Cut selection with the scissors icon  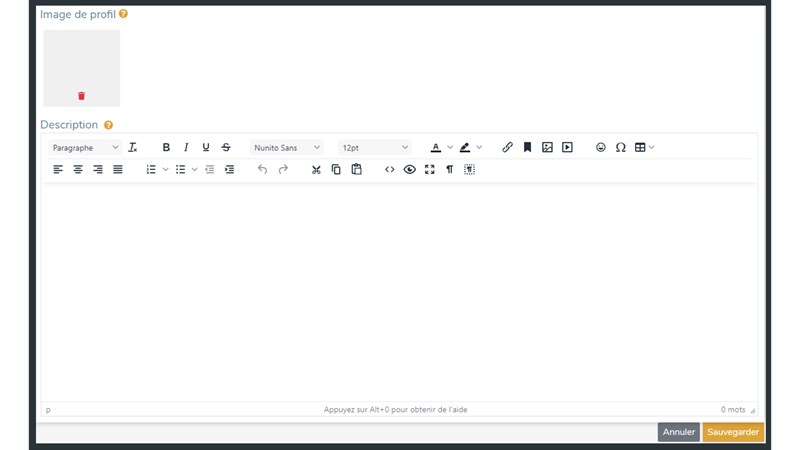click(x=316, y=169)
